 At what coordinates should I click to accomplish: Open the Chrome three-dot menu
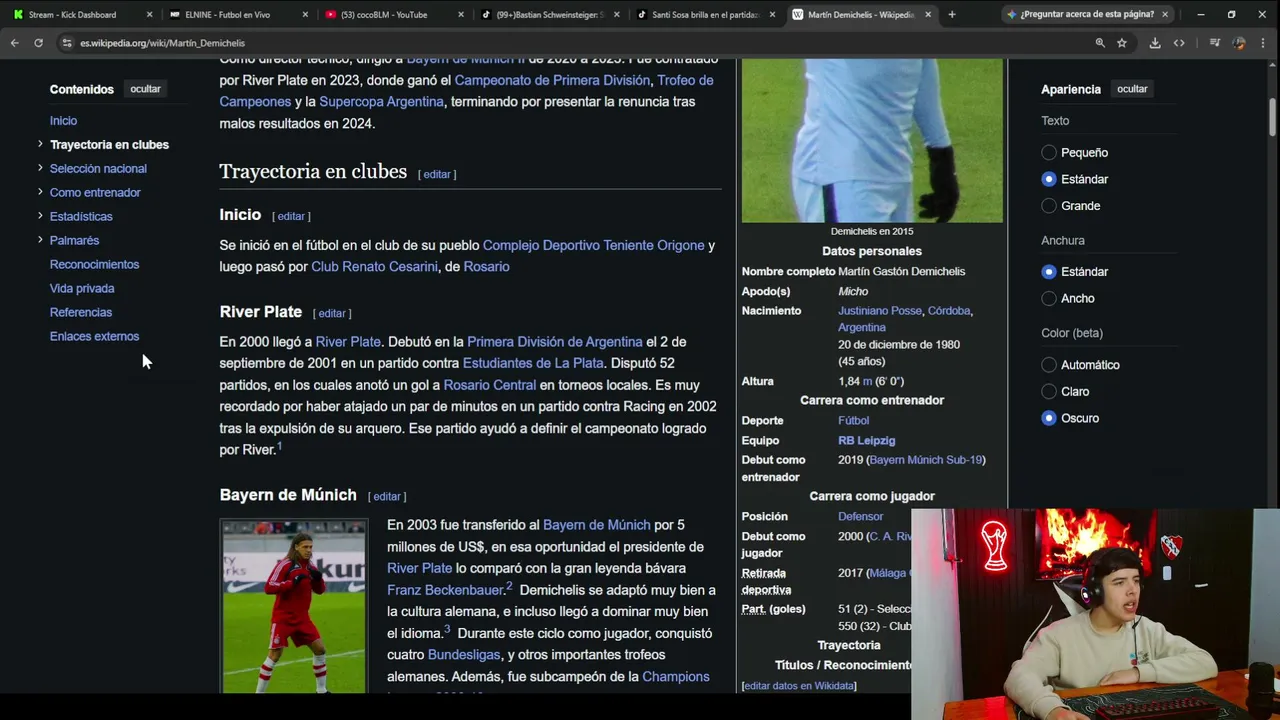(x=1263, y=43)
